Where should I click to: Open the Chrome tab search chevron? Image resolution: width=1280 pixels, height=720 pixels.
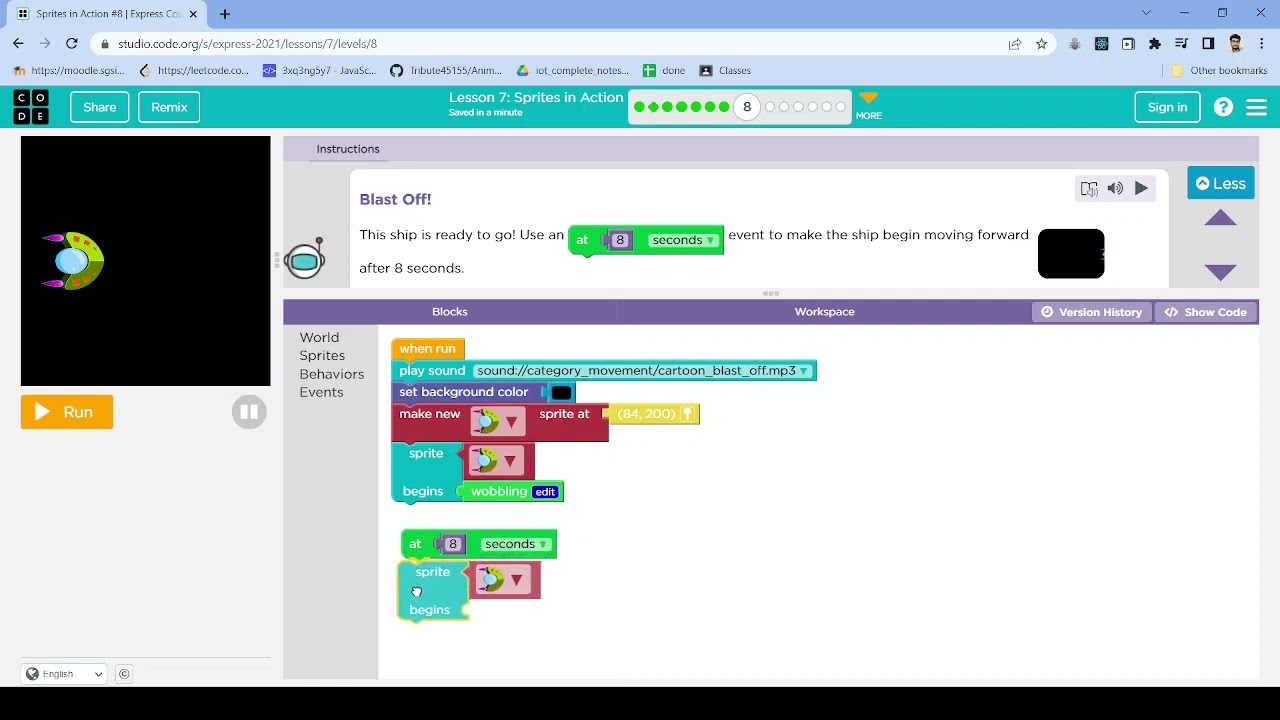click(x=1146, y=13)
